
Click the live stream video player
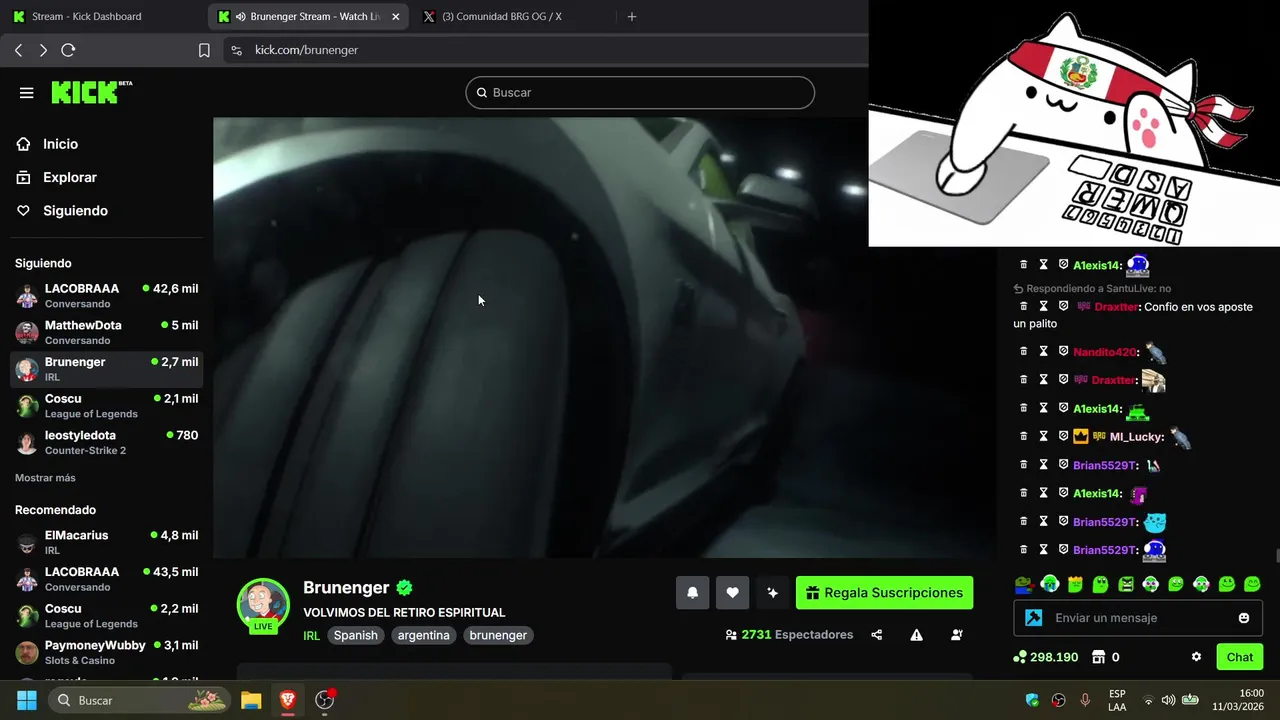coord(604,337)
